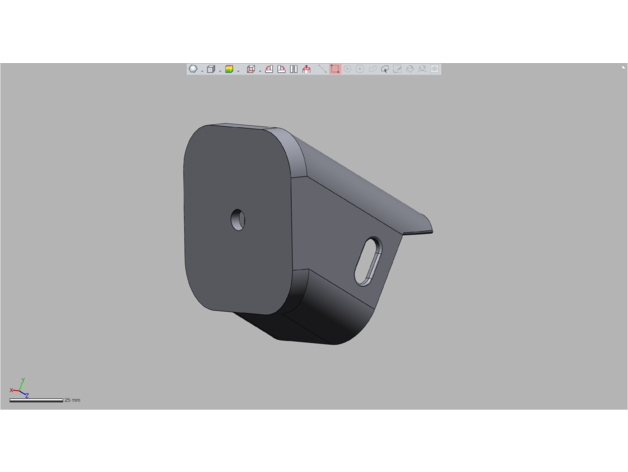The width and height of the screenshot is (628, 472).
Task: Toggle the red highlighted rectangle selection tool
Action: tap(335, 69)
